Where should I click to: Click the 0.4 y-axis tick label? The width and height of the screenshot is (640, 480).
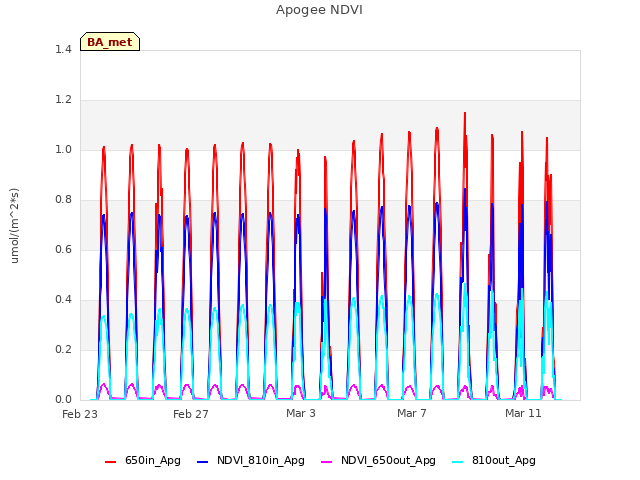(x=63, y=299)
